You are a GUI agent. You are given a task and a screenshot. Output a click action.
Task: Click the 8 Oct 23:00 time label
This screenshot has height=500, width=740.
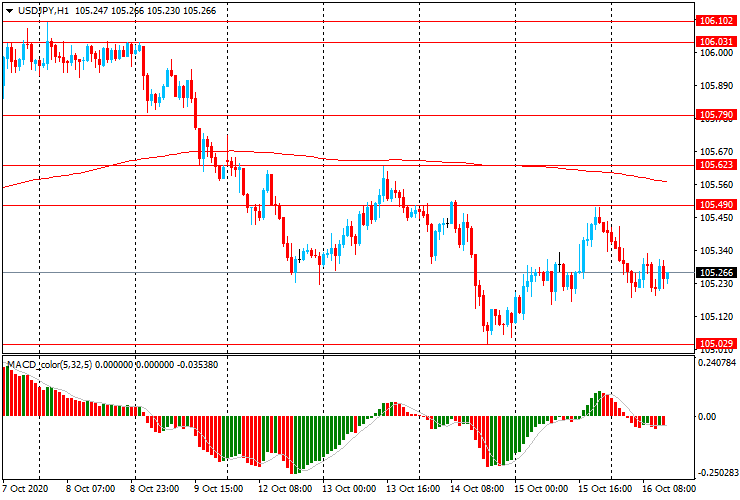point(154,488)
